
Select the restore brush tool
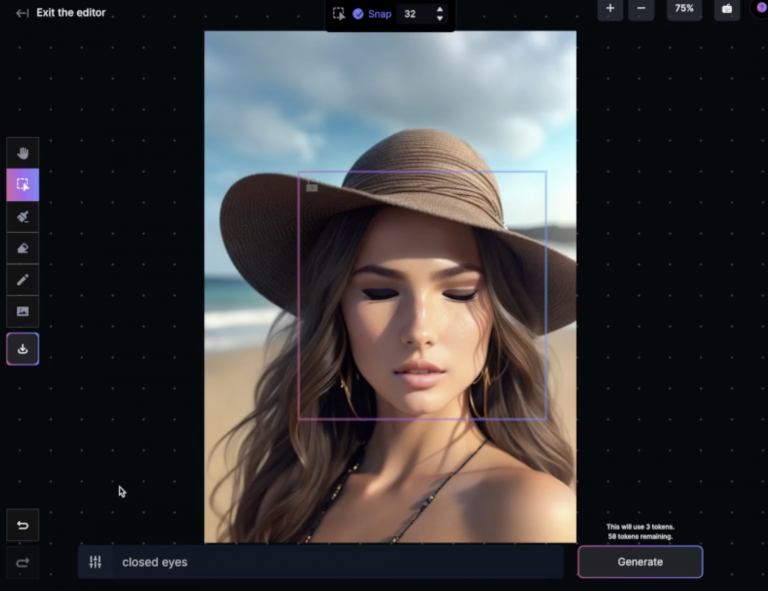click(22, 216)
